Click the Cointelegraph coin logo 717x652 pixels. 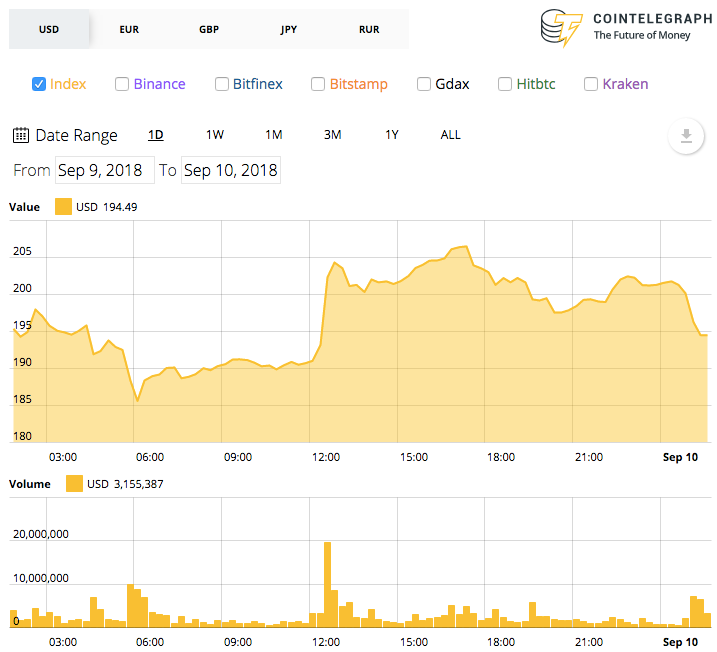point(561,27)
